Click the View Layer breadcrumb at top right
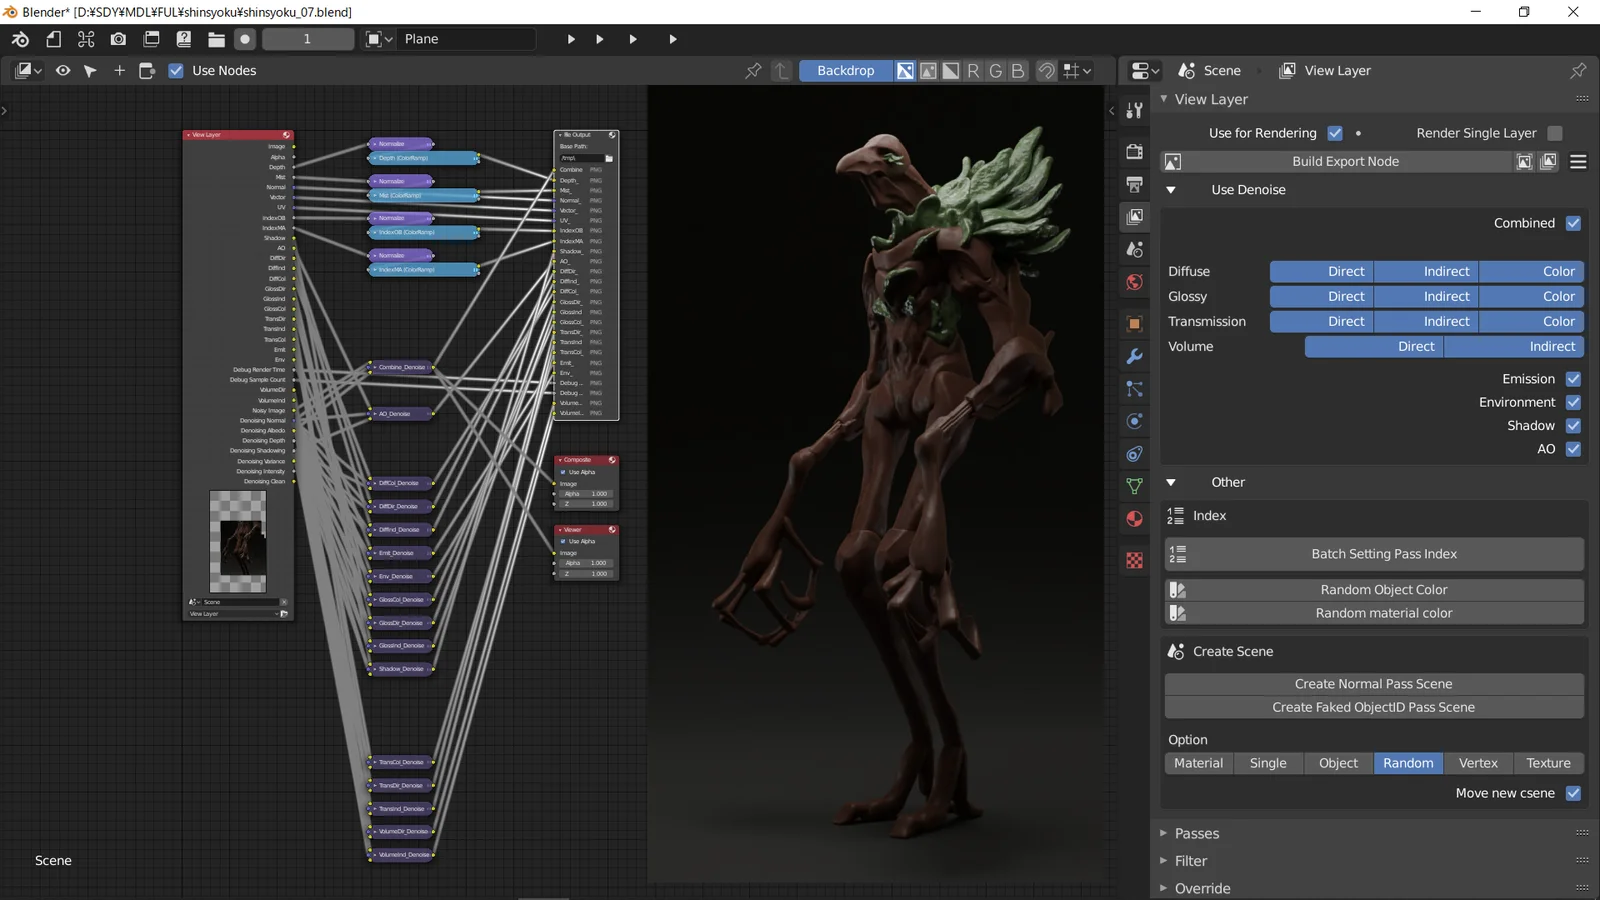The height and width of the screenshot is (900, 1600). (1337, 70)
